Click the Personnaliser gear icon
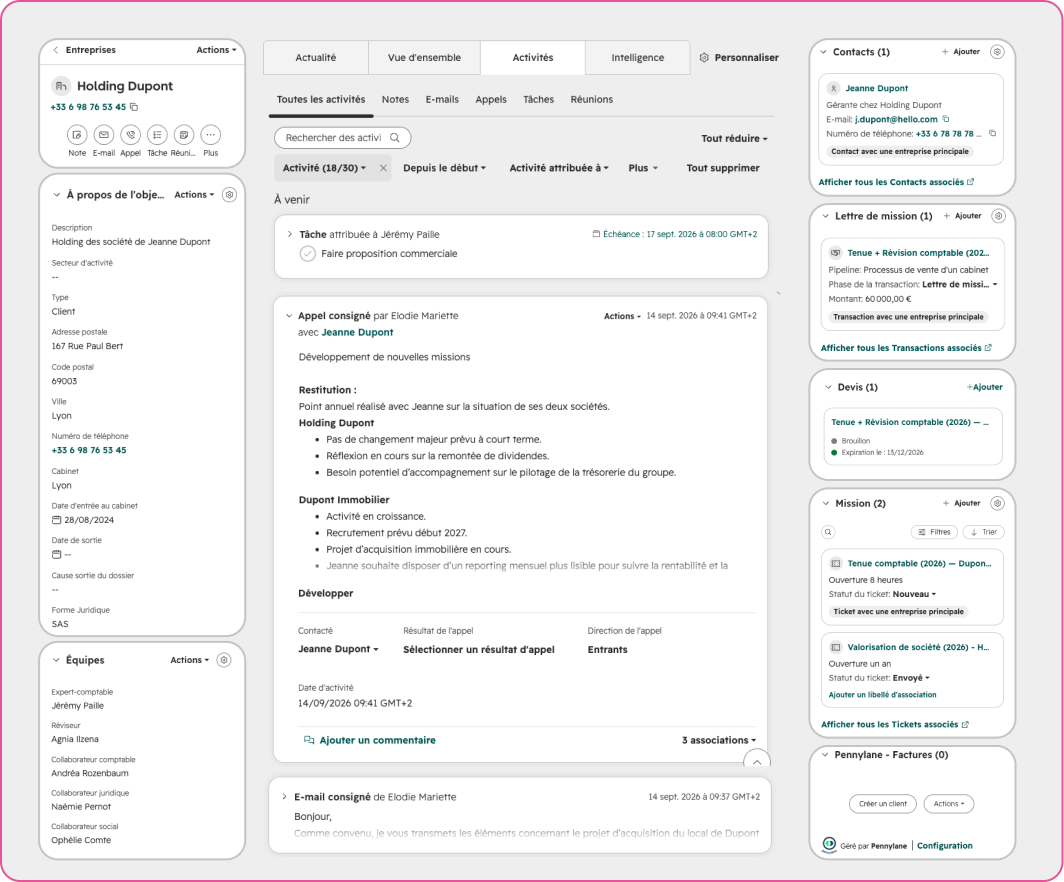The height and width of the screenshot is (882, 1064). (x=704, y=58)
